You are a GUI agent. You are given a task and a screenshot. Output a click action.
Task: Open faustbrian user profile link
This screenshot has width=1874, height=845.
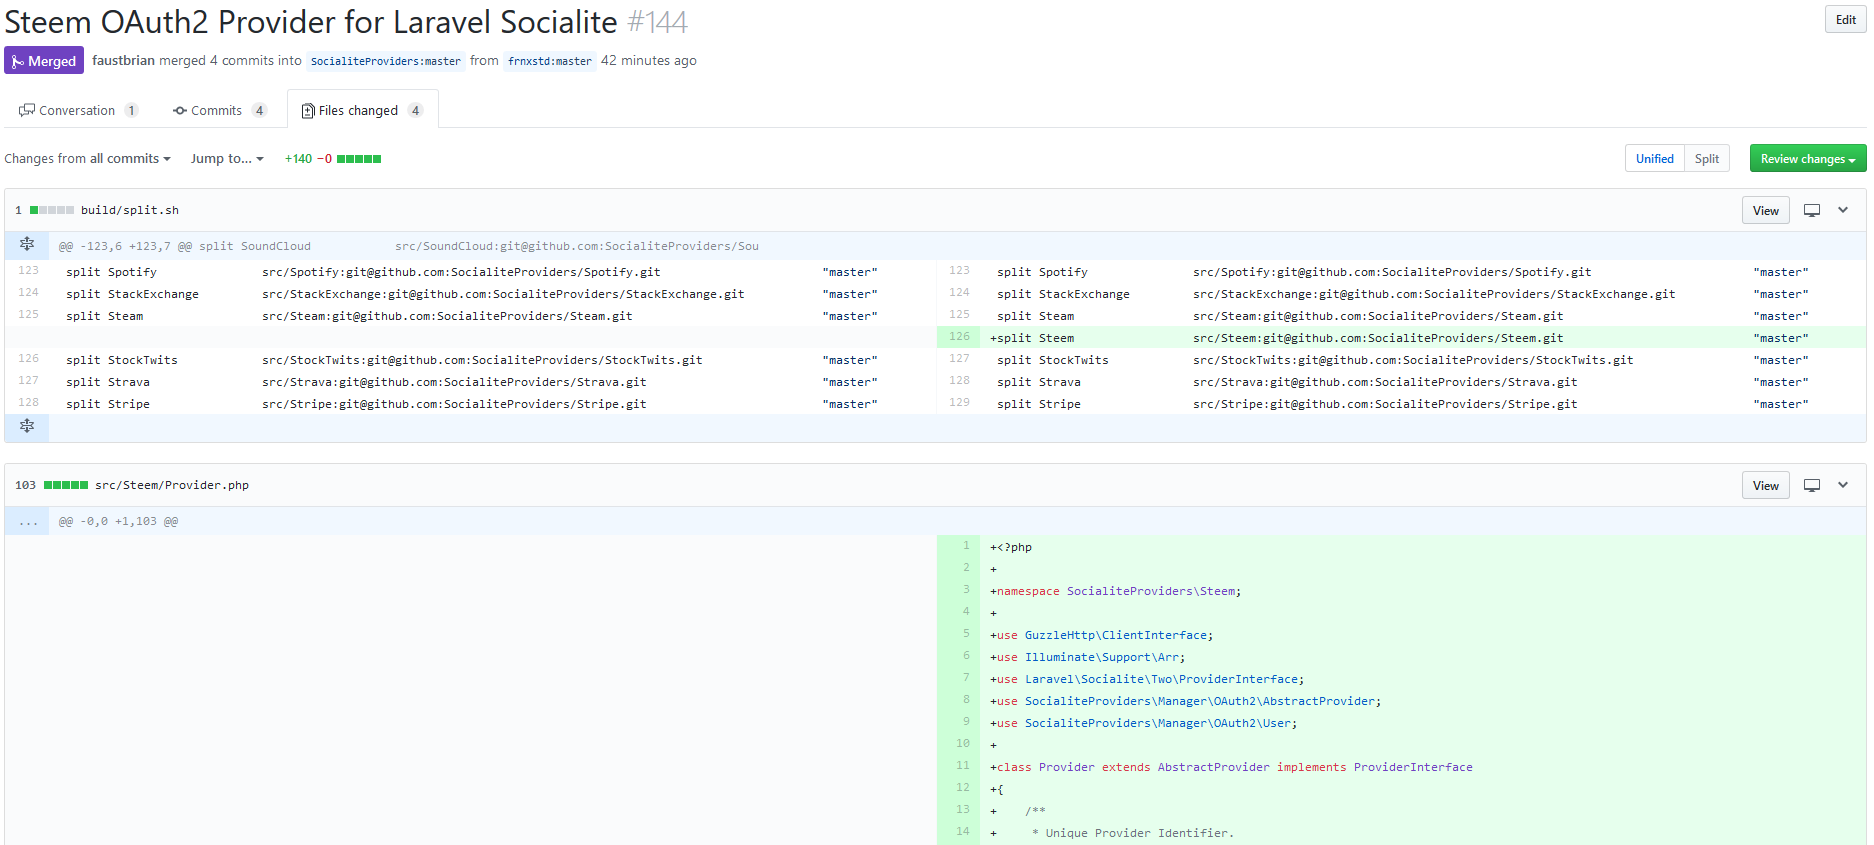pyautogui.click(x=123, y=61)
